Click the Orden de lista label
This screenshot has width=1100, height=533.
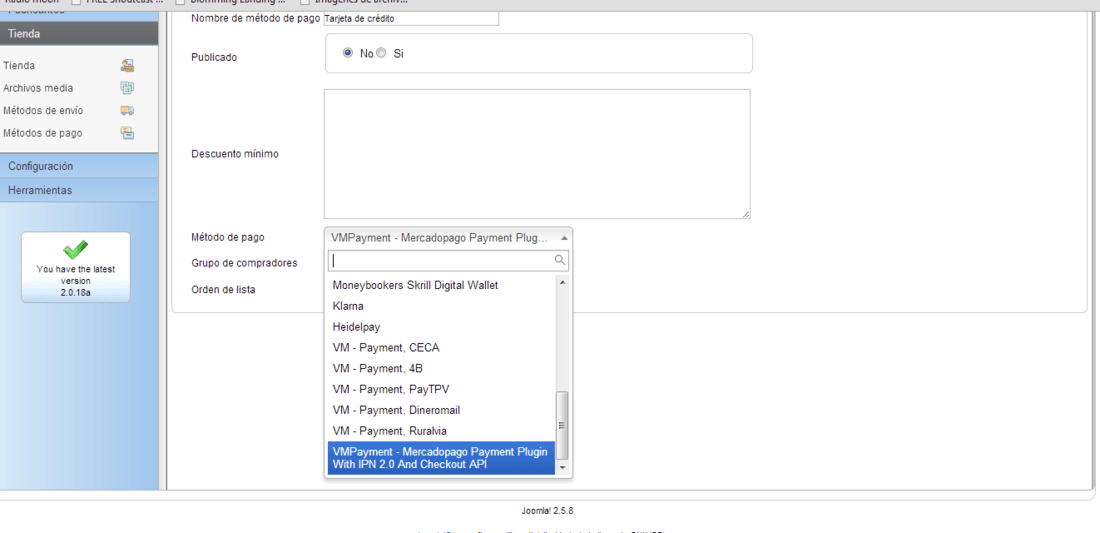tap(223, 288)
